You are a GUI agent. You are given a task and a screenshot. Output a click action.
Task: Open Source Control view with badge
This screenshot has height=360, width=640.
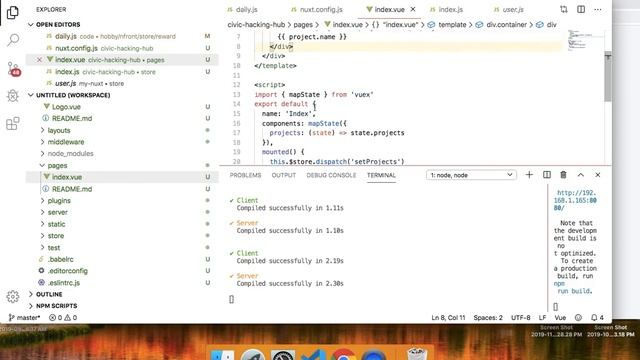click(x=13, y=69)
